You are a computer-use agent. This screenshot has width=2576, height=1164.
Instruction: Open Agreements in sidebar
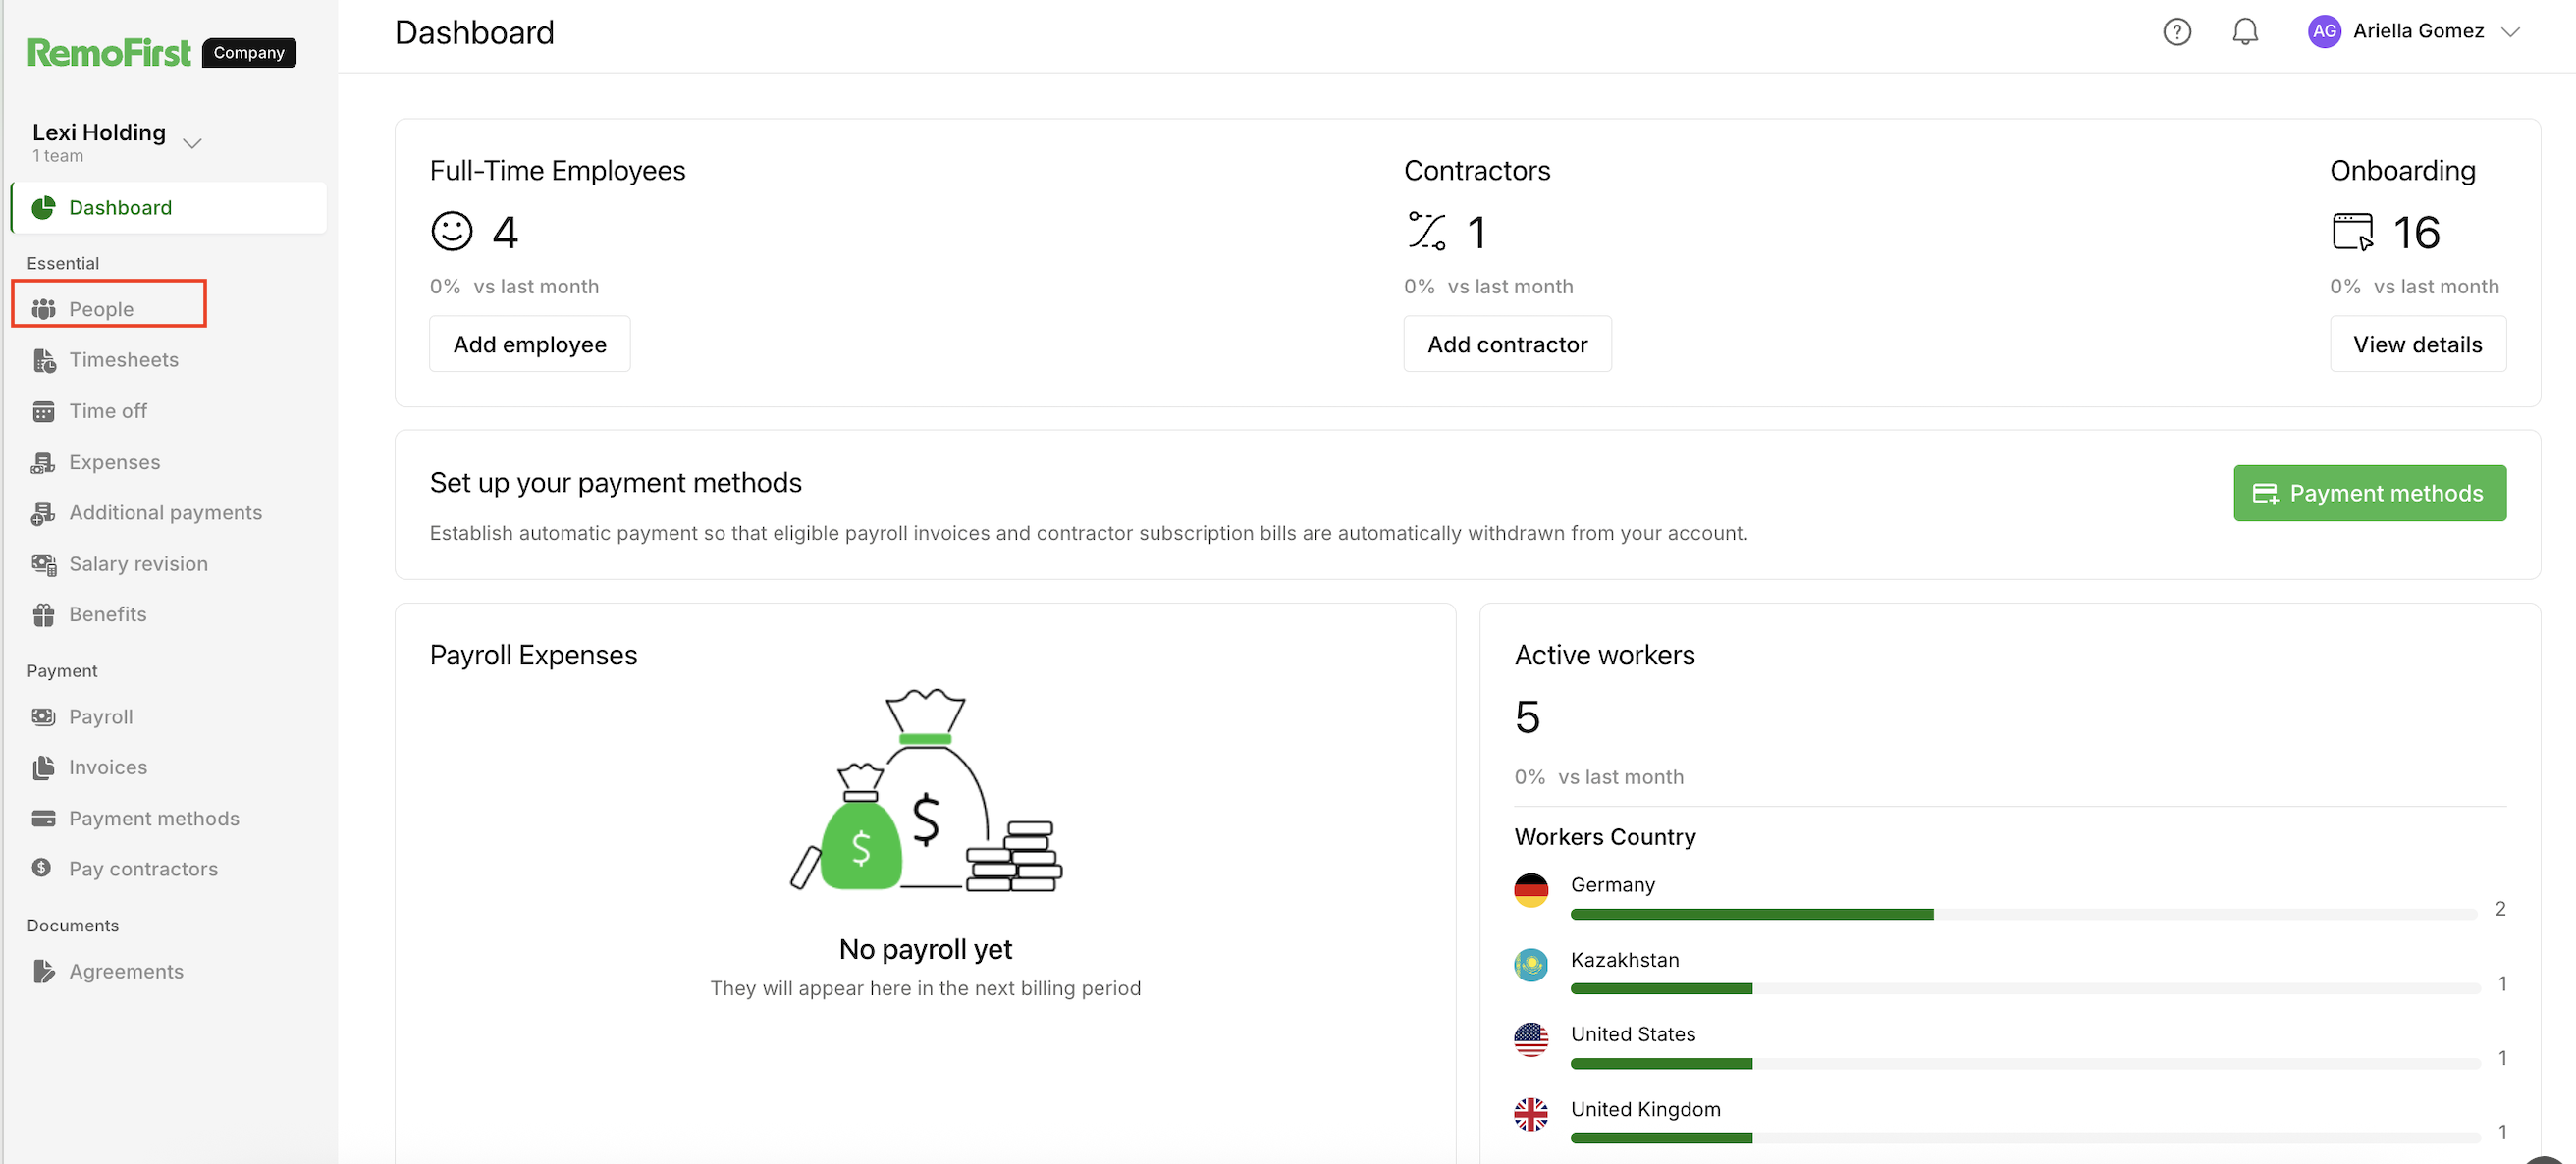126,971
